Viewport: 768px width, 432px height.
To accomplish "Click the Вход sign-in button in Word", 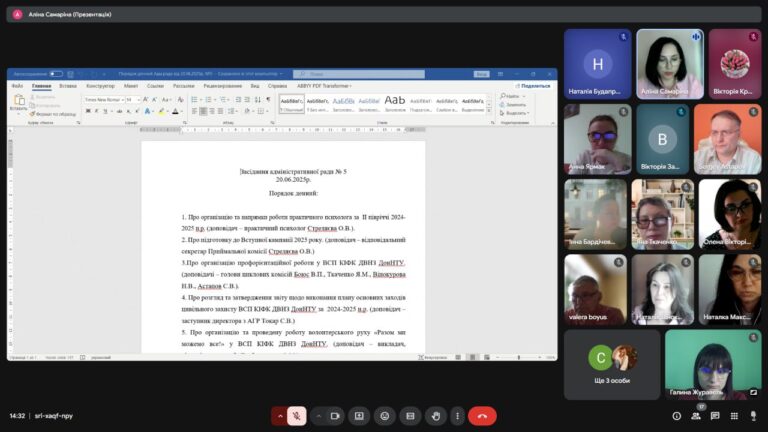I will (x=481, y=74).
